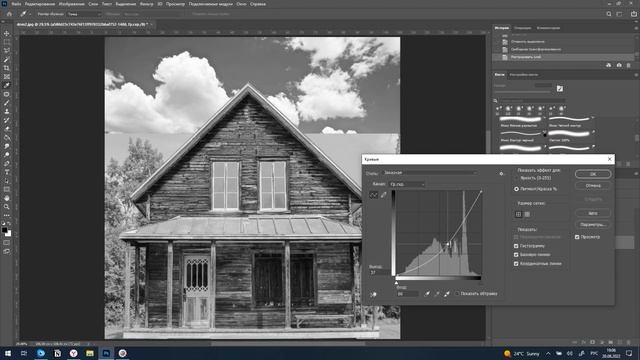Click the Параметры... button in Curves

593,224
